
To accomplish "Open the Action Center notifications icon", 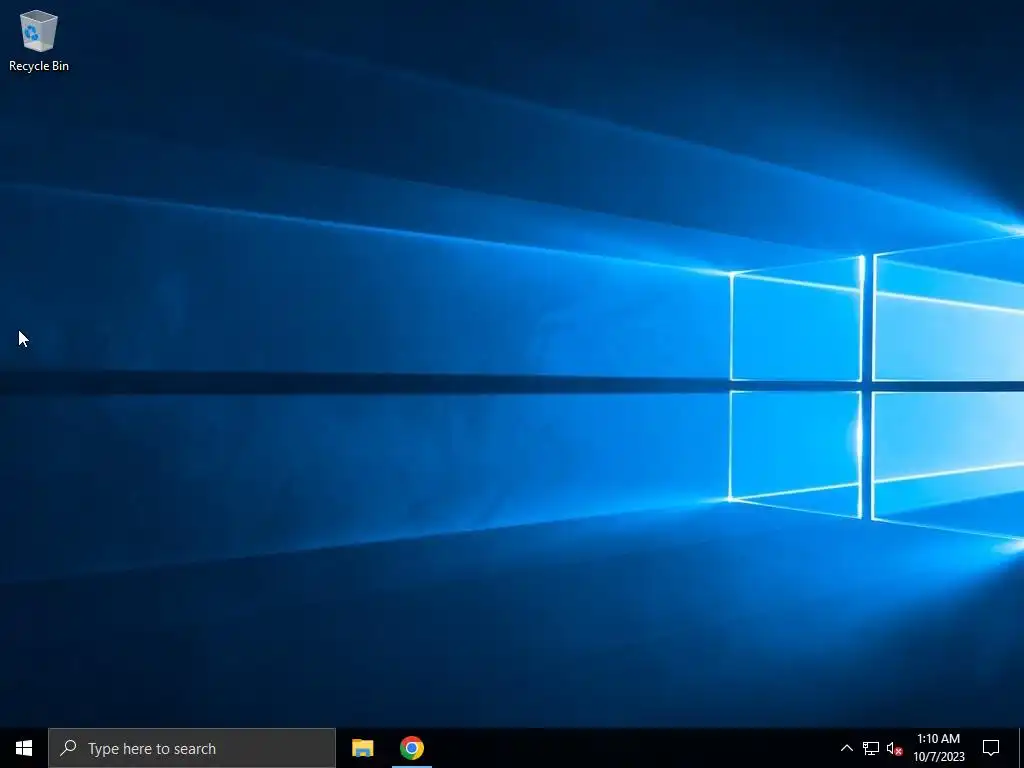I will click(991, 748).
